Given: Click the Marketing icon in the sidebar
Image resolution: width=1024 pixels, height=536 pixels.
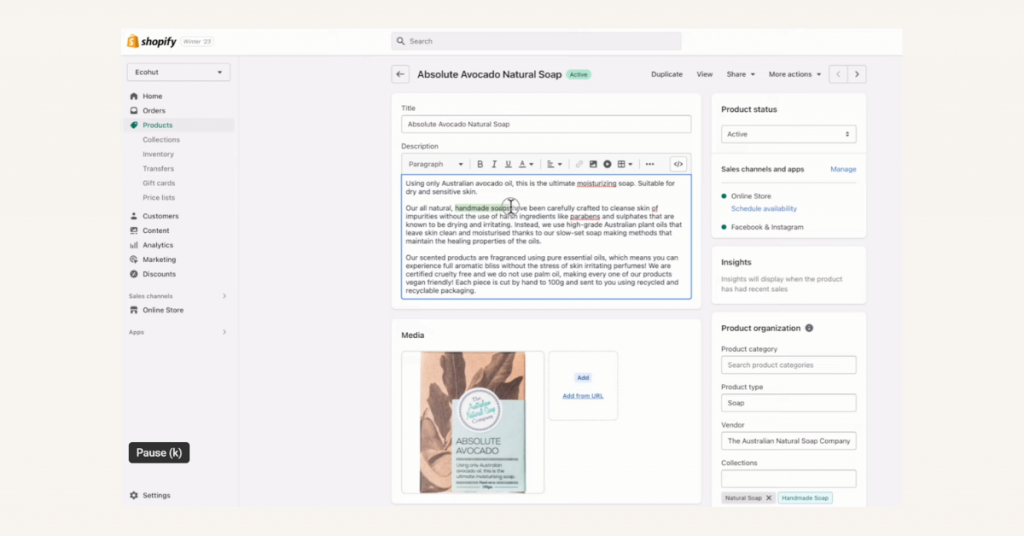Looking at the screenshot, I should tap(134, 259).
